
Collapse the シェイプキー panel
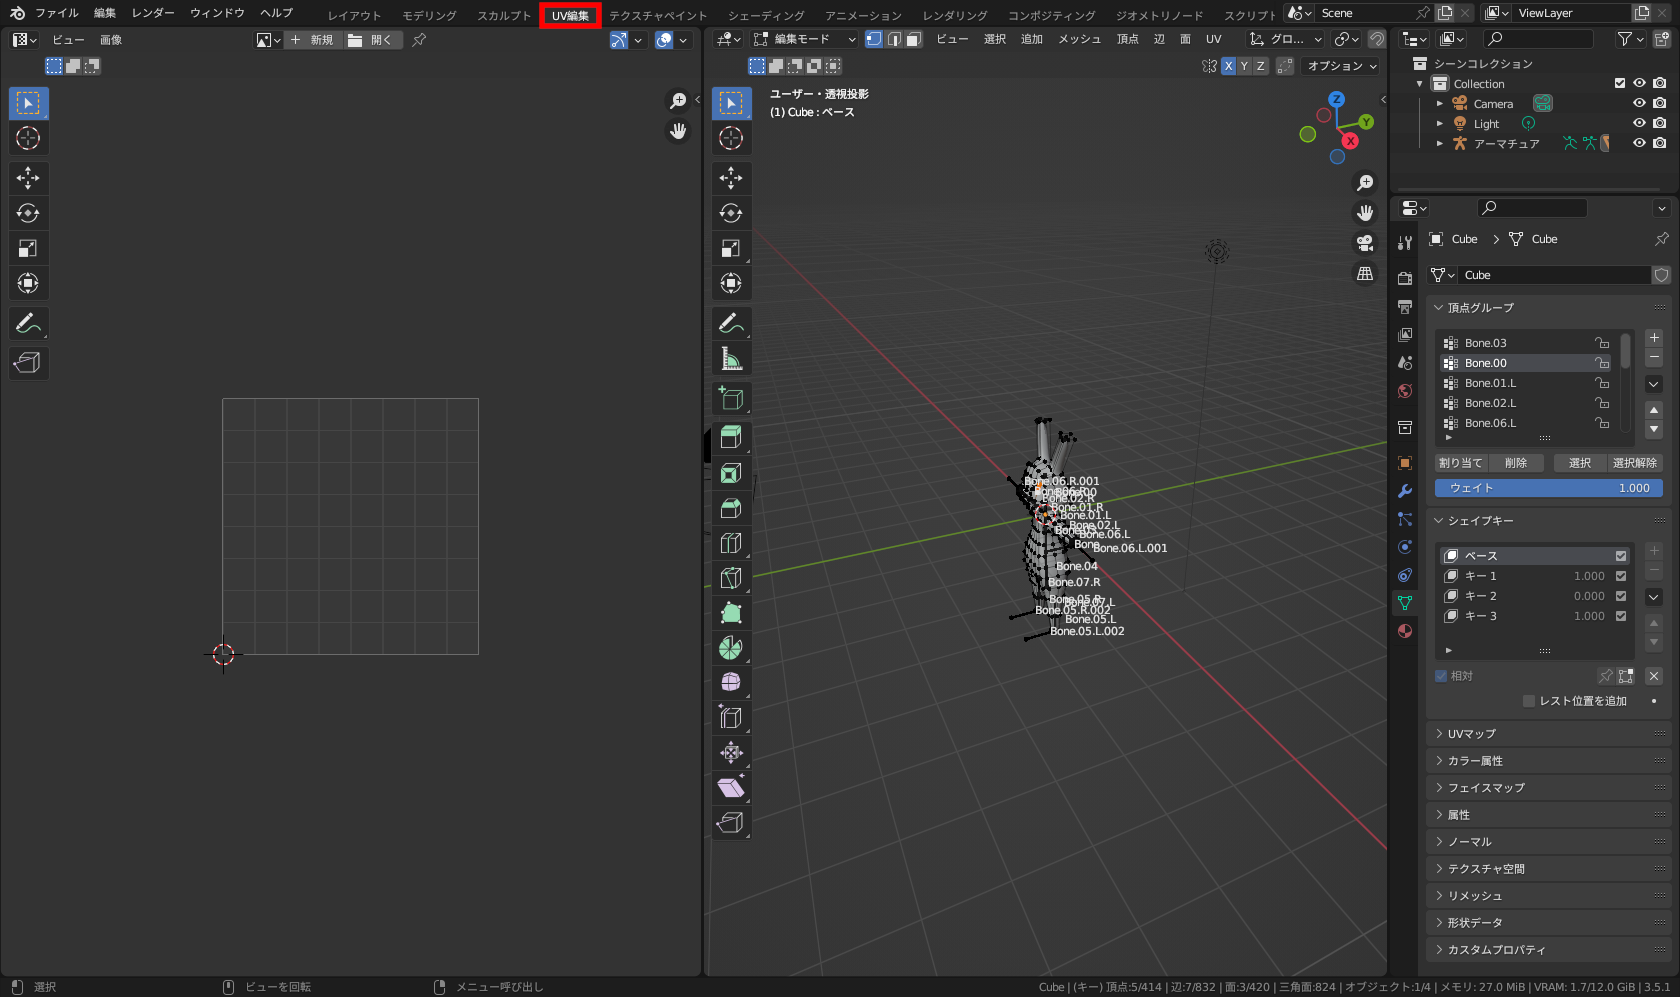click(x=1550, y=521)
